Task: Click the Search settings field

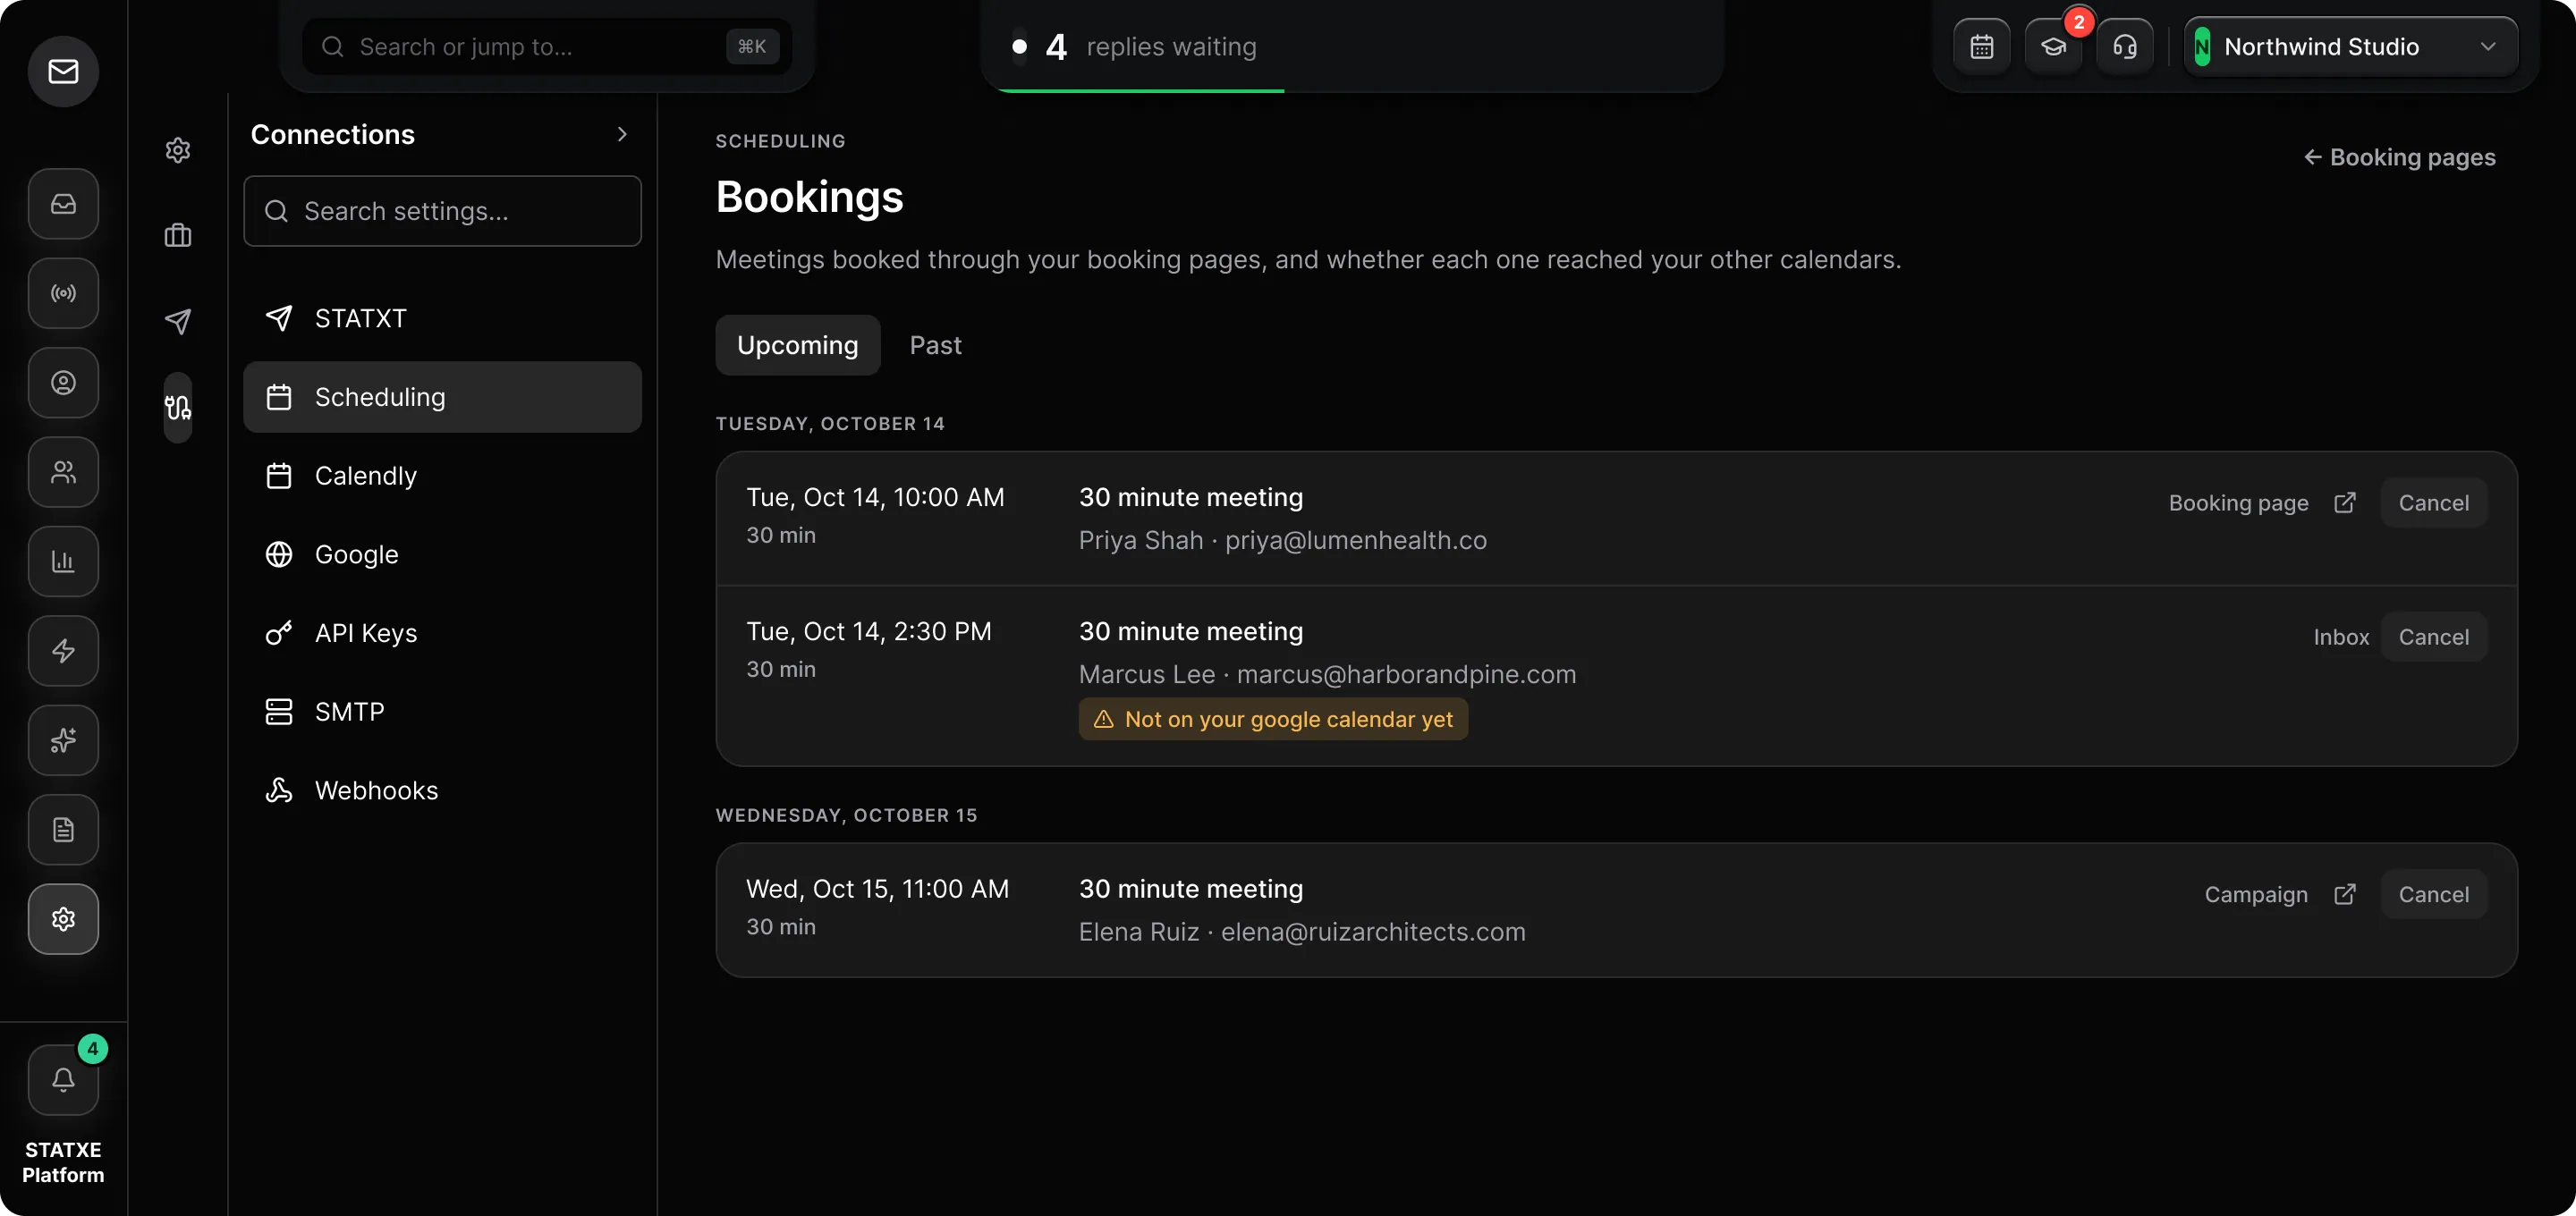Action: point(442,211)
